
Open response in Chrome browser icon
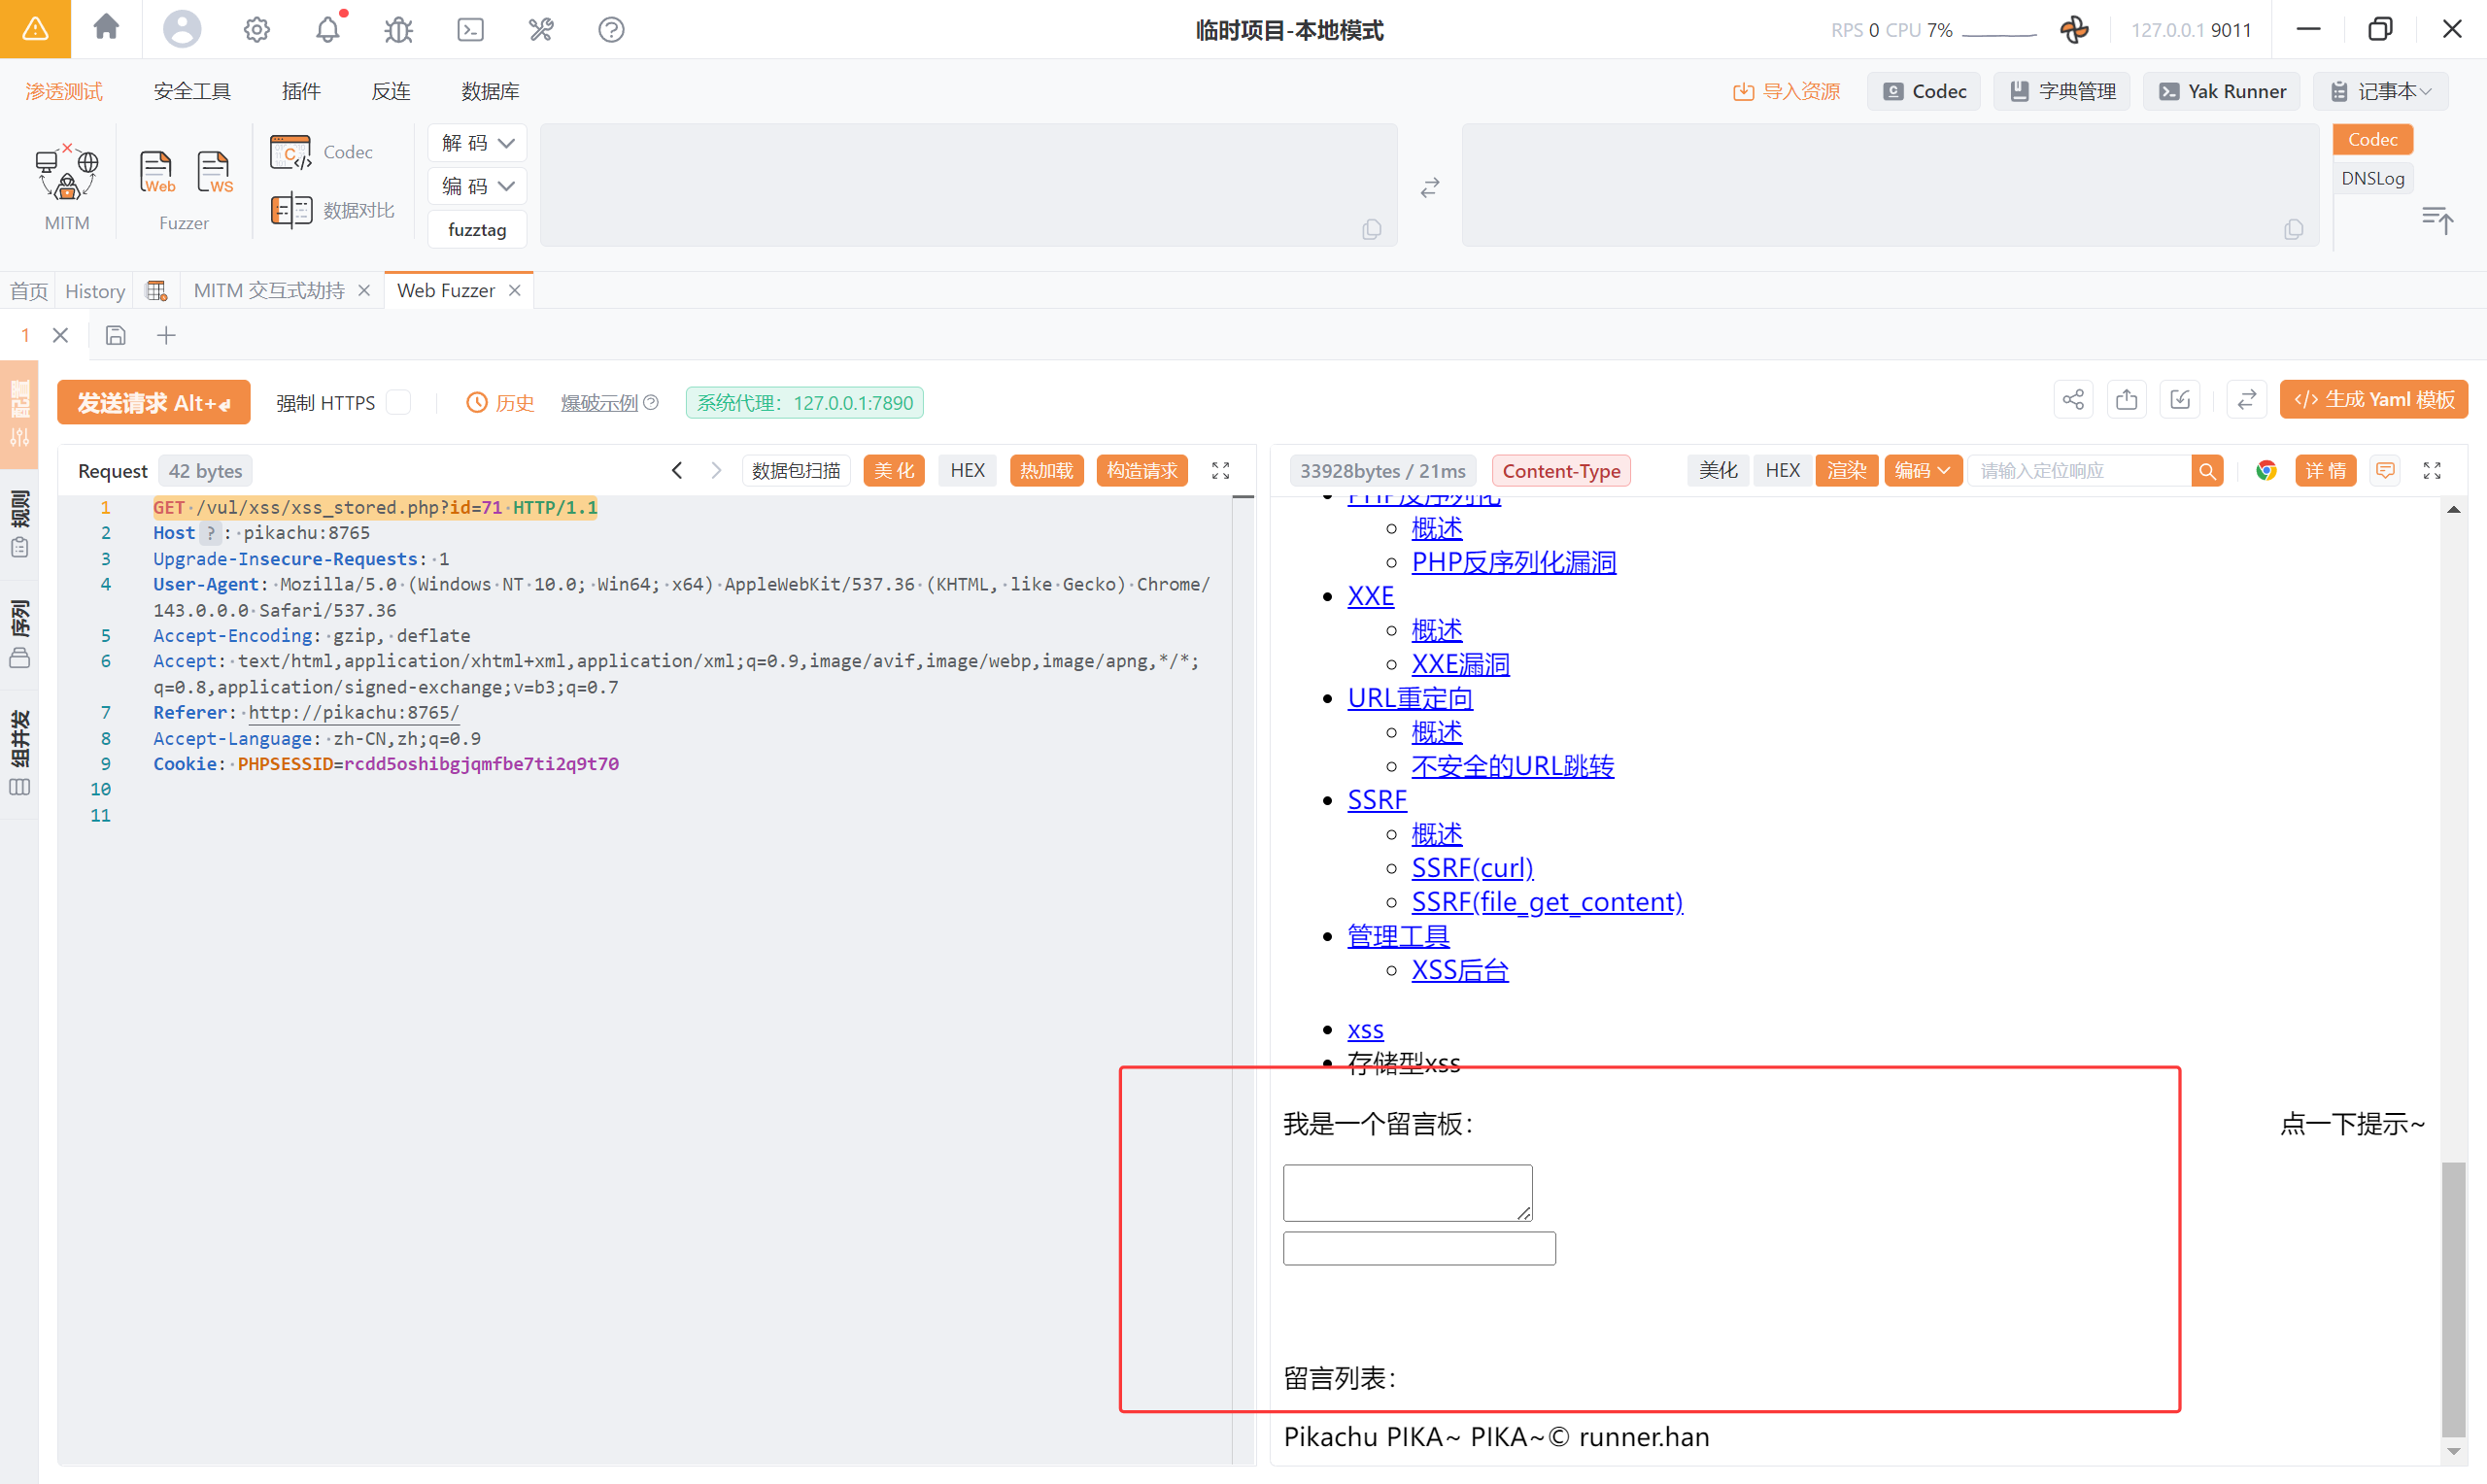click(2265, 470)
